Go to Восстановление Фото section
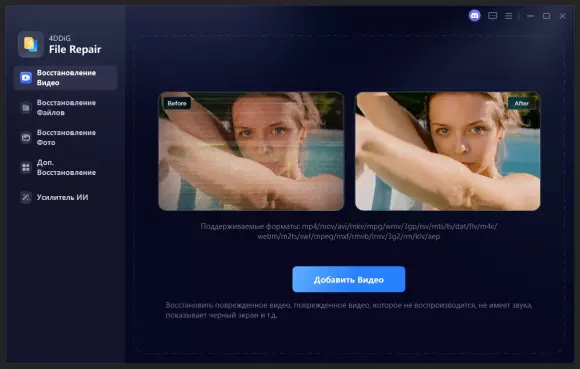This screenshot has height=369, width=580. pos(65,138)
